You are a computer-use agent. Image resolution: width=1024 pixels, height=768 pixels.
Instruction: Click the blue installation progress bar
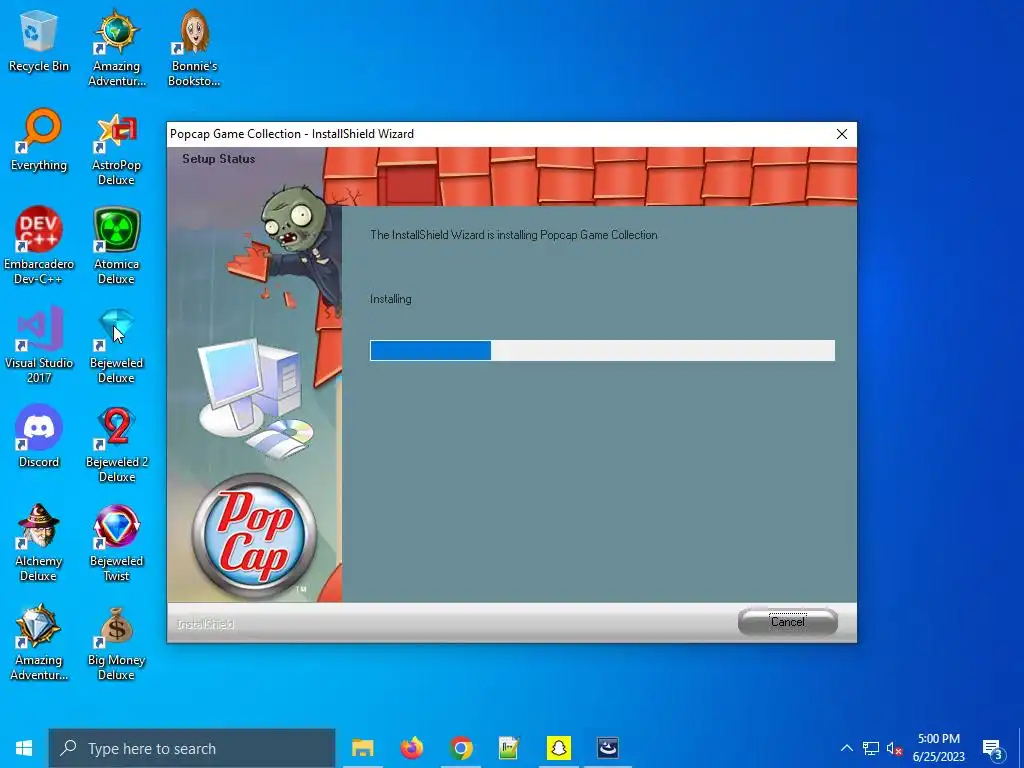click(x=602, y=350)
